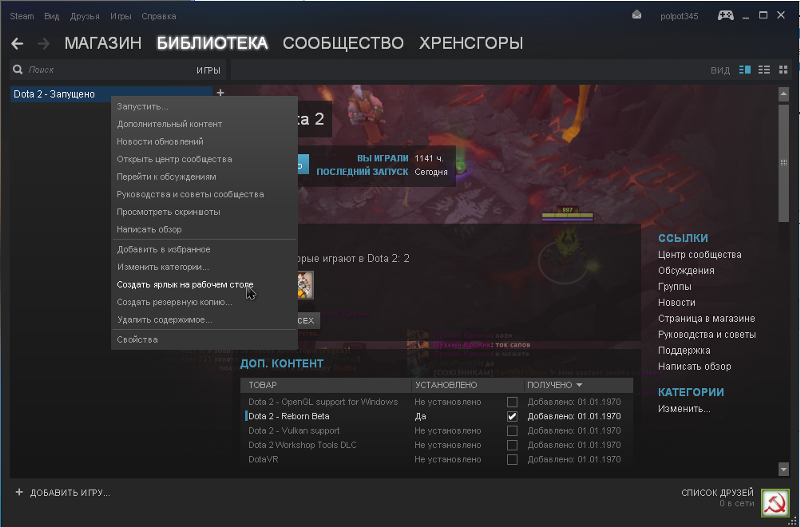Open the inbox envelope icon
The height and width of the screenshot is (527, 800).
click(x=636, y=15)
